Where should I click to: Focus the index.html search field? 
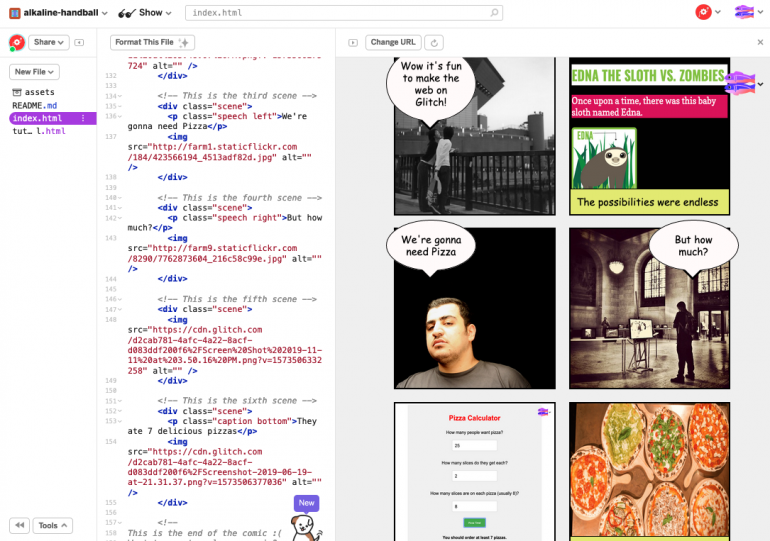[344, 13]
